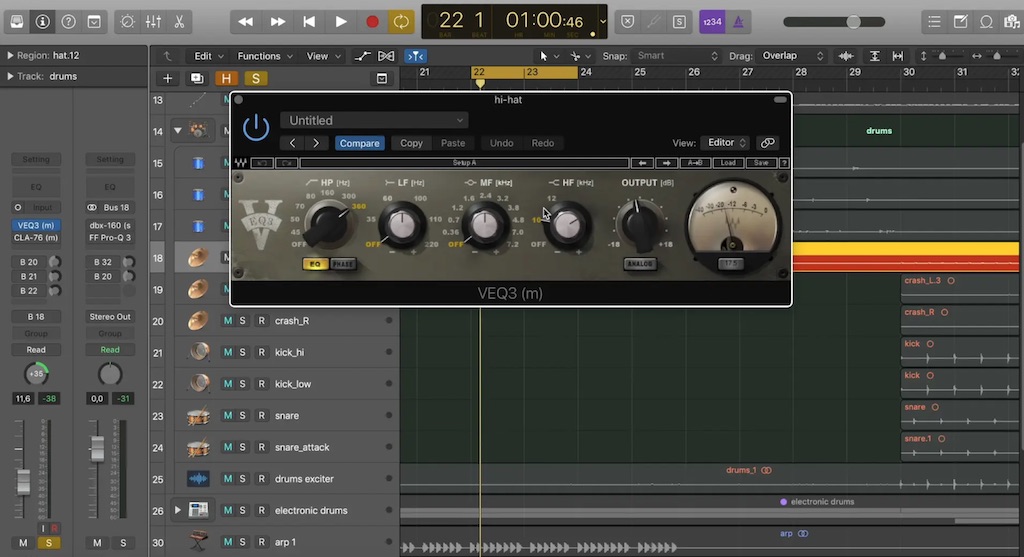
Task: Toggle the automation show/hide icon
Action: click(362, 56)
